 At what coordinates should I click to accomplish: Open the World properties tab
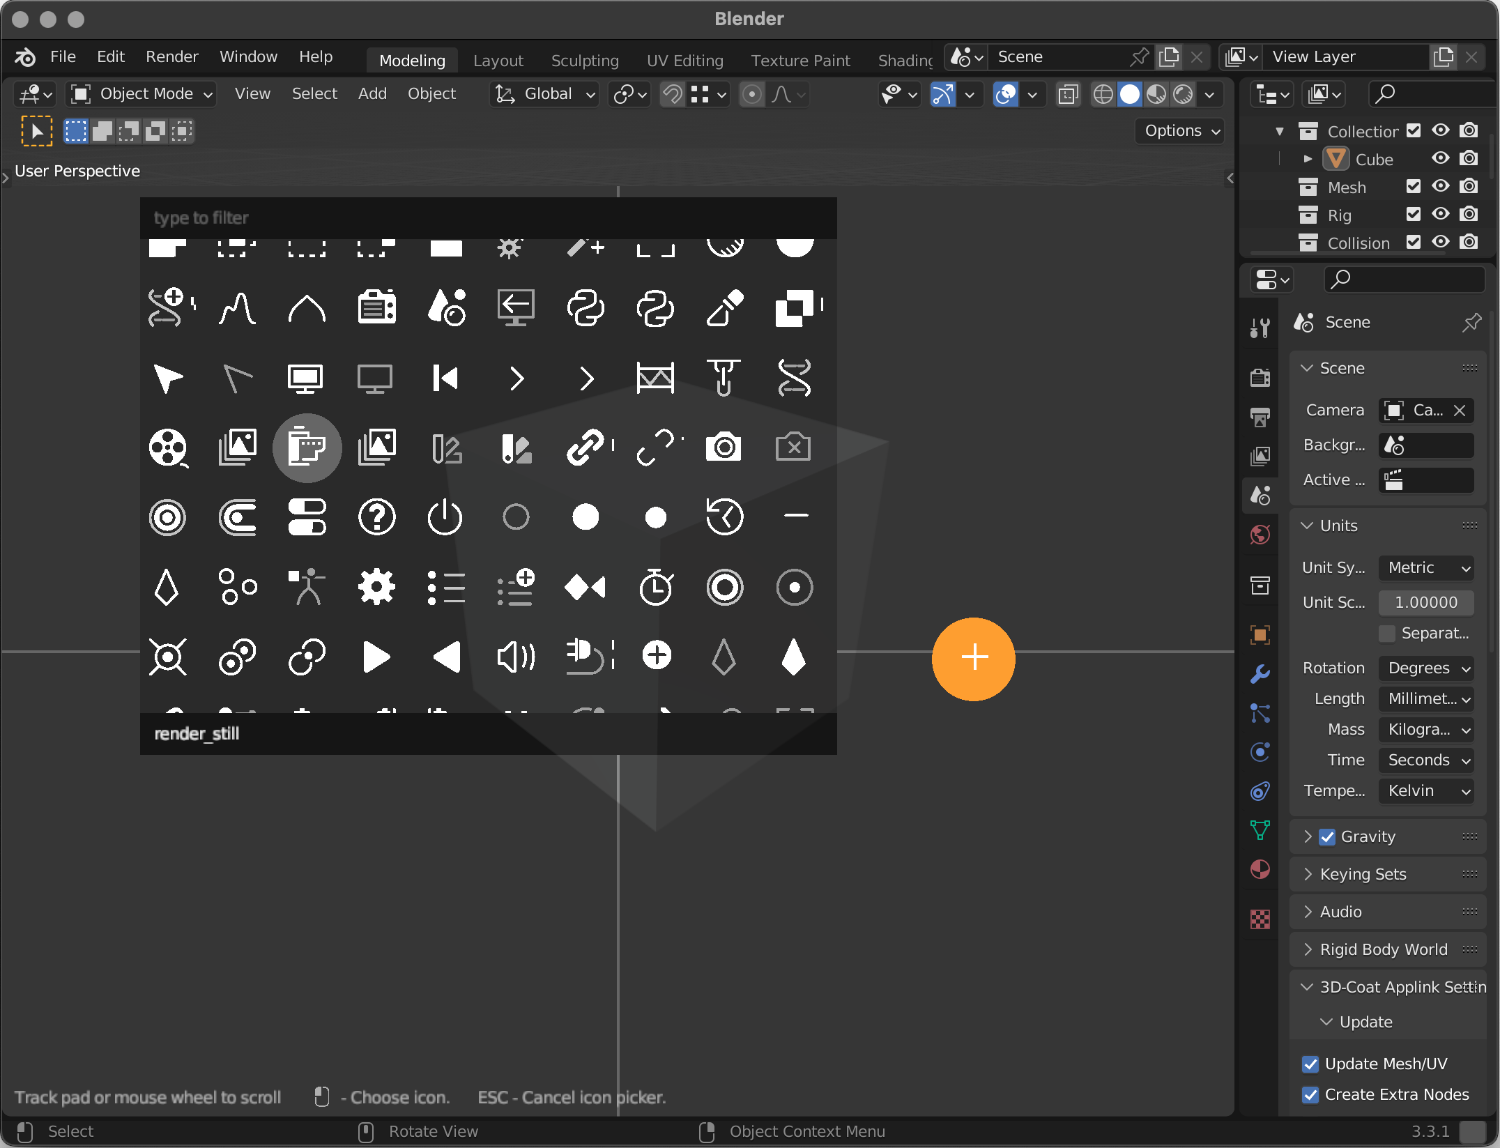[x=1260, y=535]
